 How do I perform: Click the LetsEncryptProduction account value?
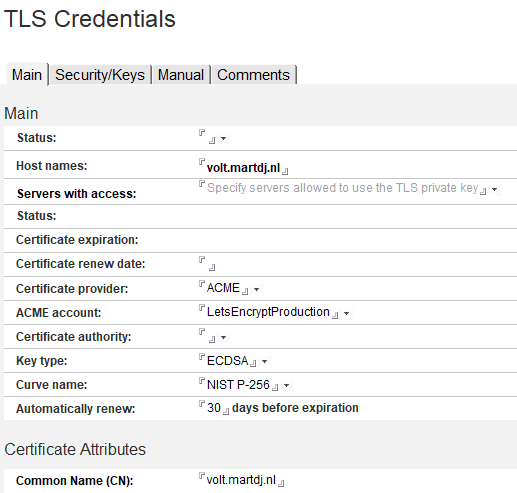pyautogui.click(x=268, y=312)
